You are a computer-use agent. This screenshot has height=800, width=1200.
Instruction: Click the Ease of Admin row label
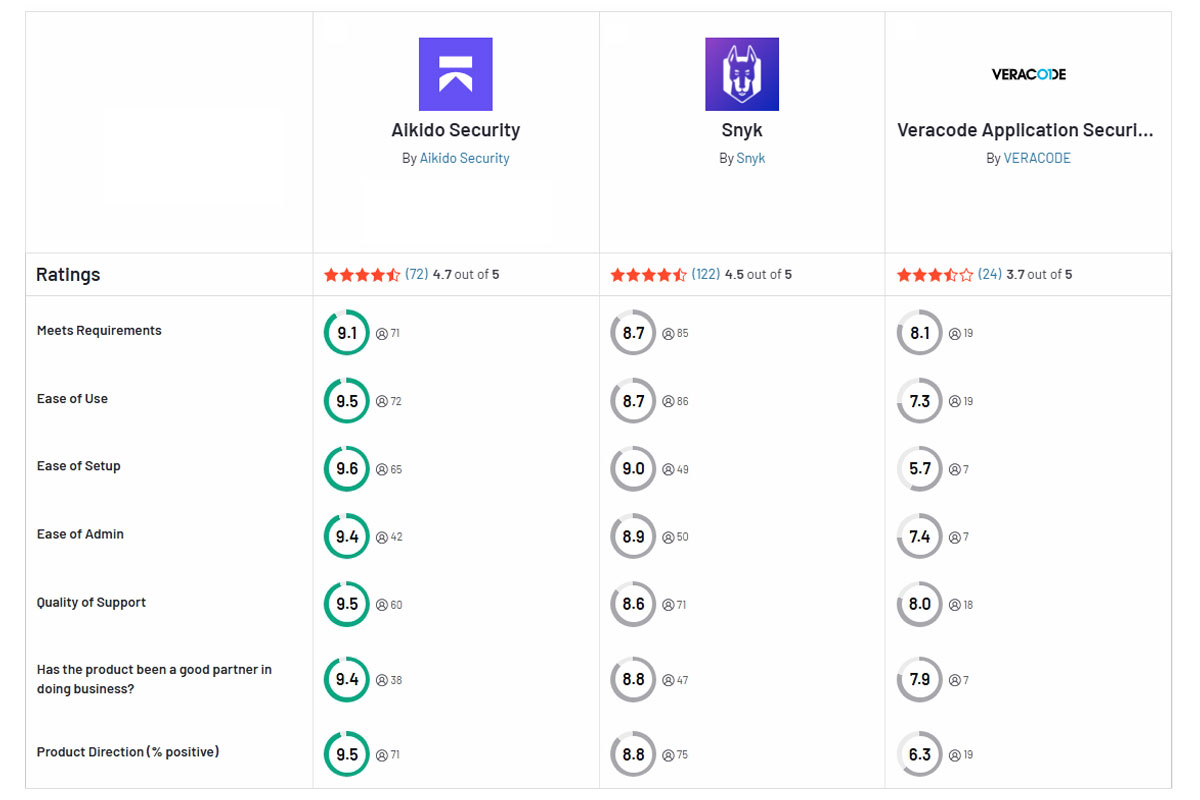coord(80,534)
